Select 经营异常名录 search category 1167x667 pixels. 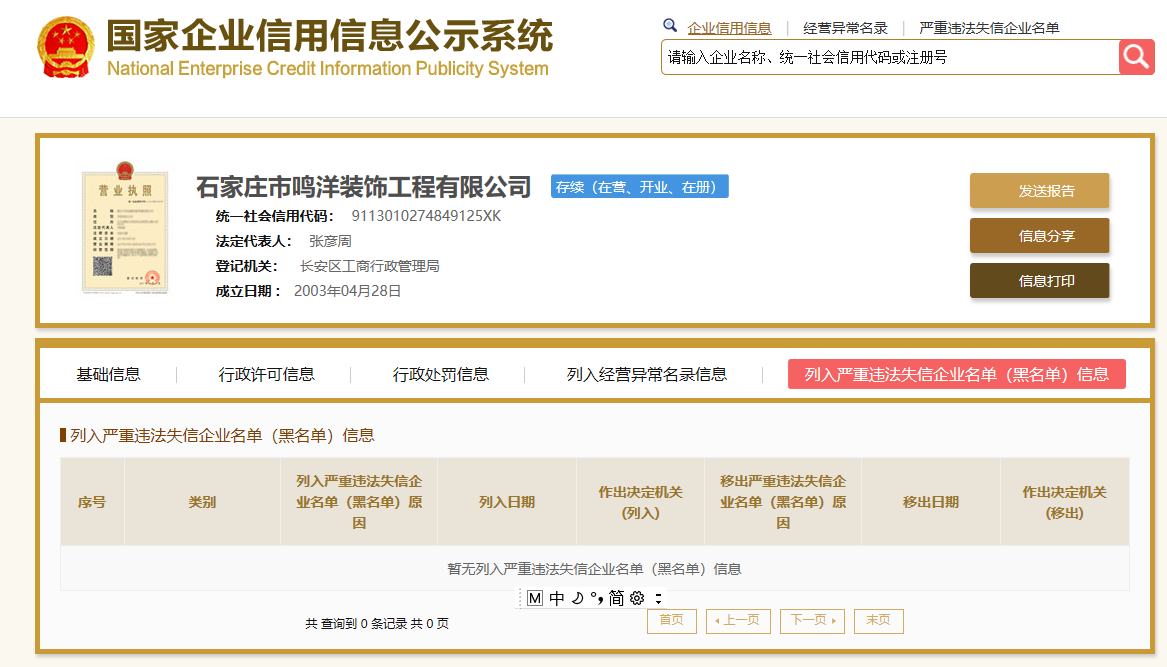(x=845, y=28)
